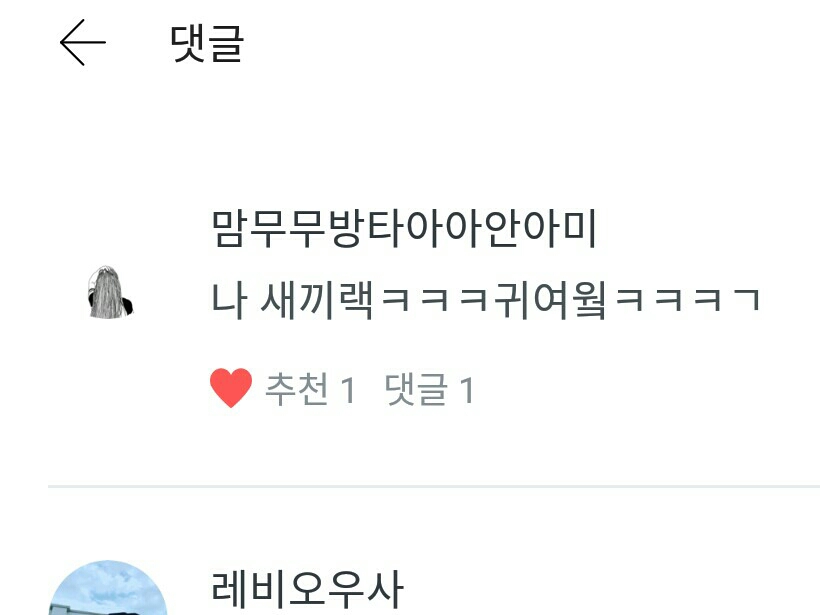The width and height of the screenshot is (820, 615).
Task: Tap the red heart on first comment
Action: point(231,388)
